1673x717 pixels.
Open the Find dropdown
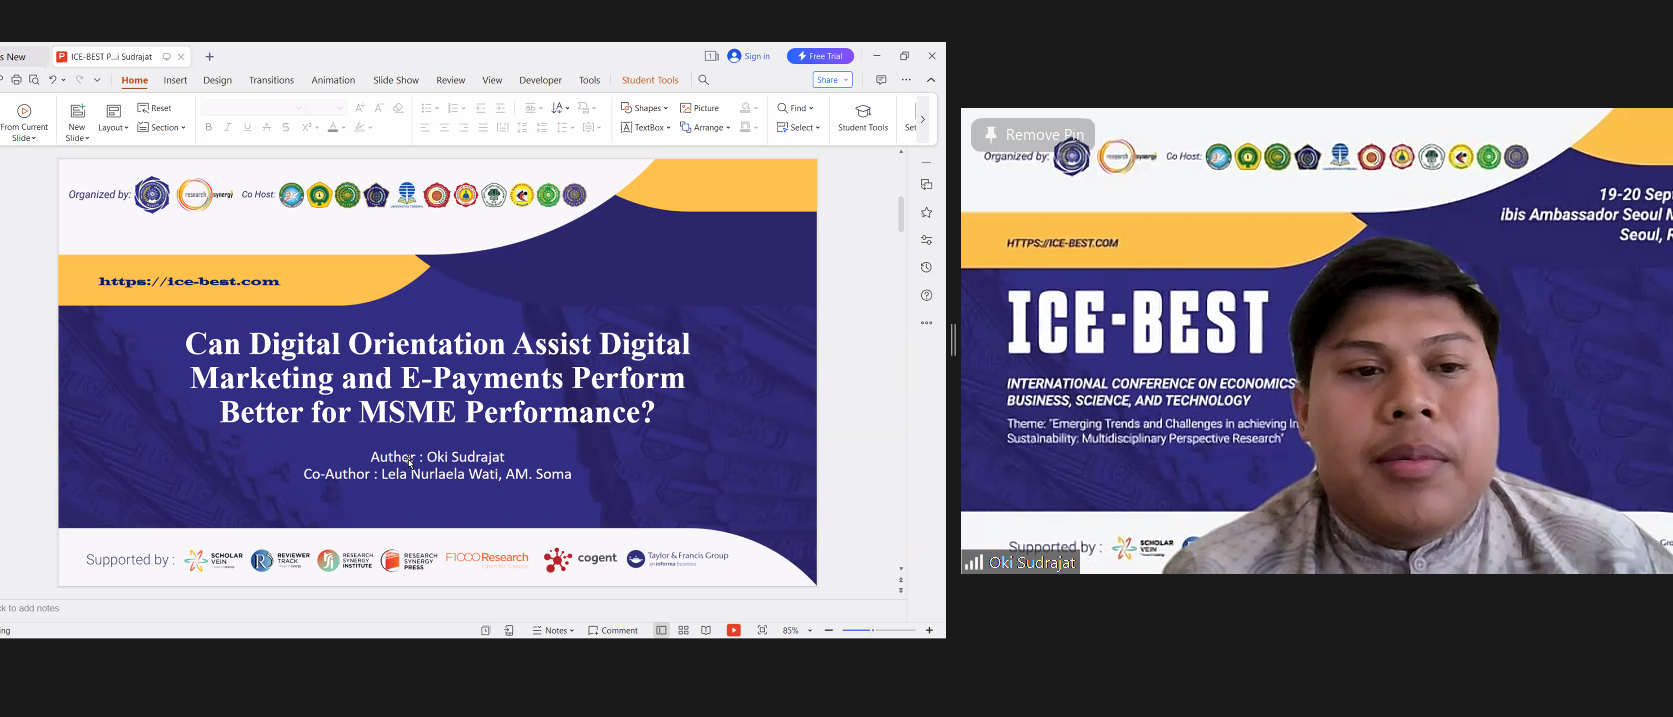(x=795, y=108)
